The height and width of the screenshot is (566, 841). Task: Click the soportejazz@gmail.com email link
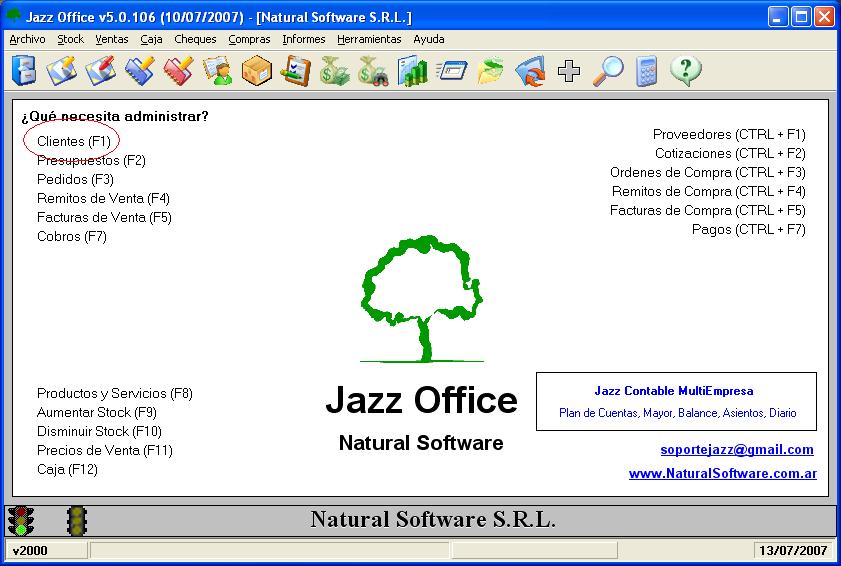click(737, 450)
